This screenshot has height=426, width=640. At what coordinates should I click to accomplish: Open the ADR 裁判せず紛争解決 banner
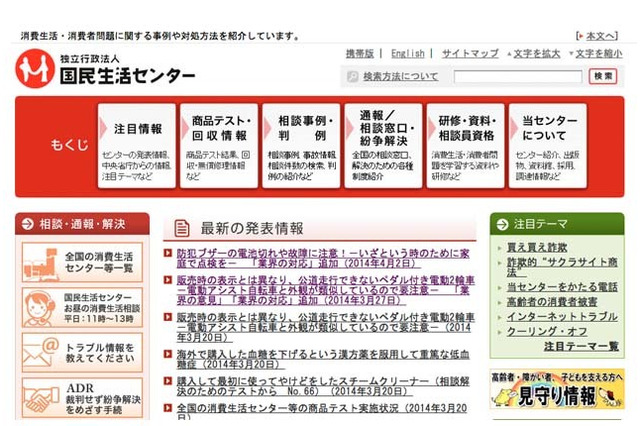tap(82, 398)
